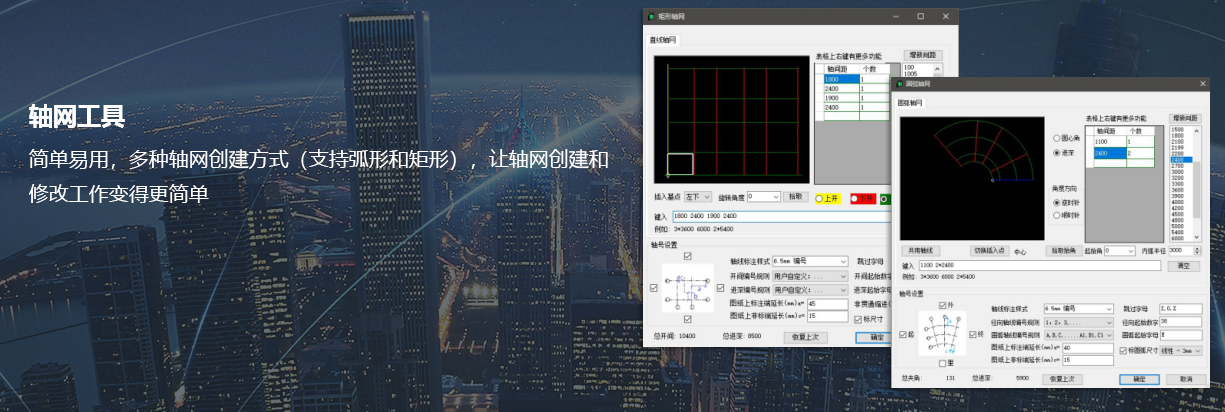Click the arc axis-number diagram

[942, 333]
